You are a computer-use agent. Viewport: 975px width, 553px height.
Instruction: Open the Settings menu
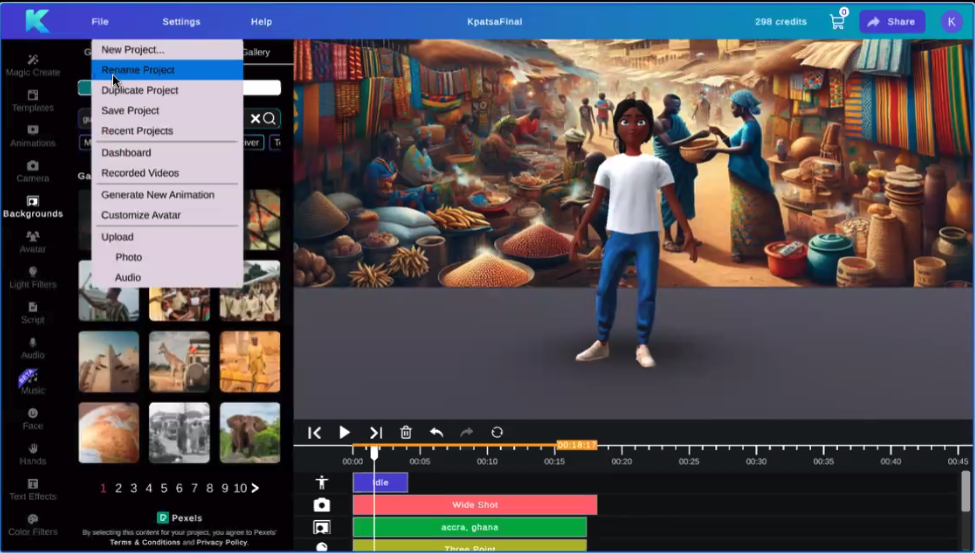point(181,21)
